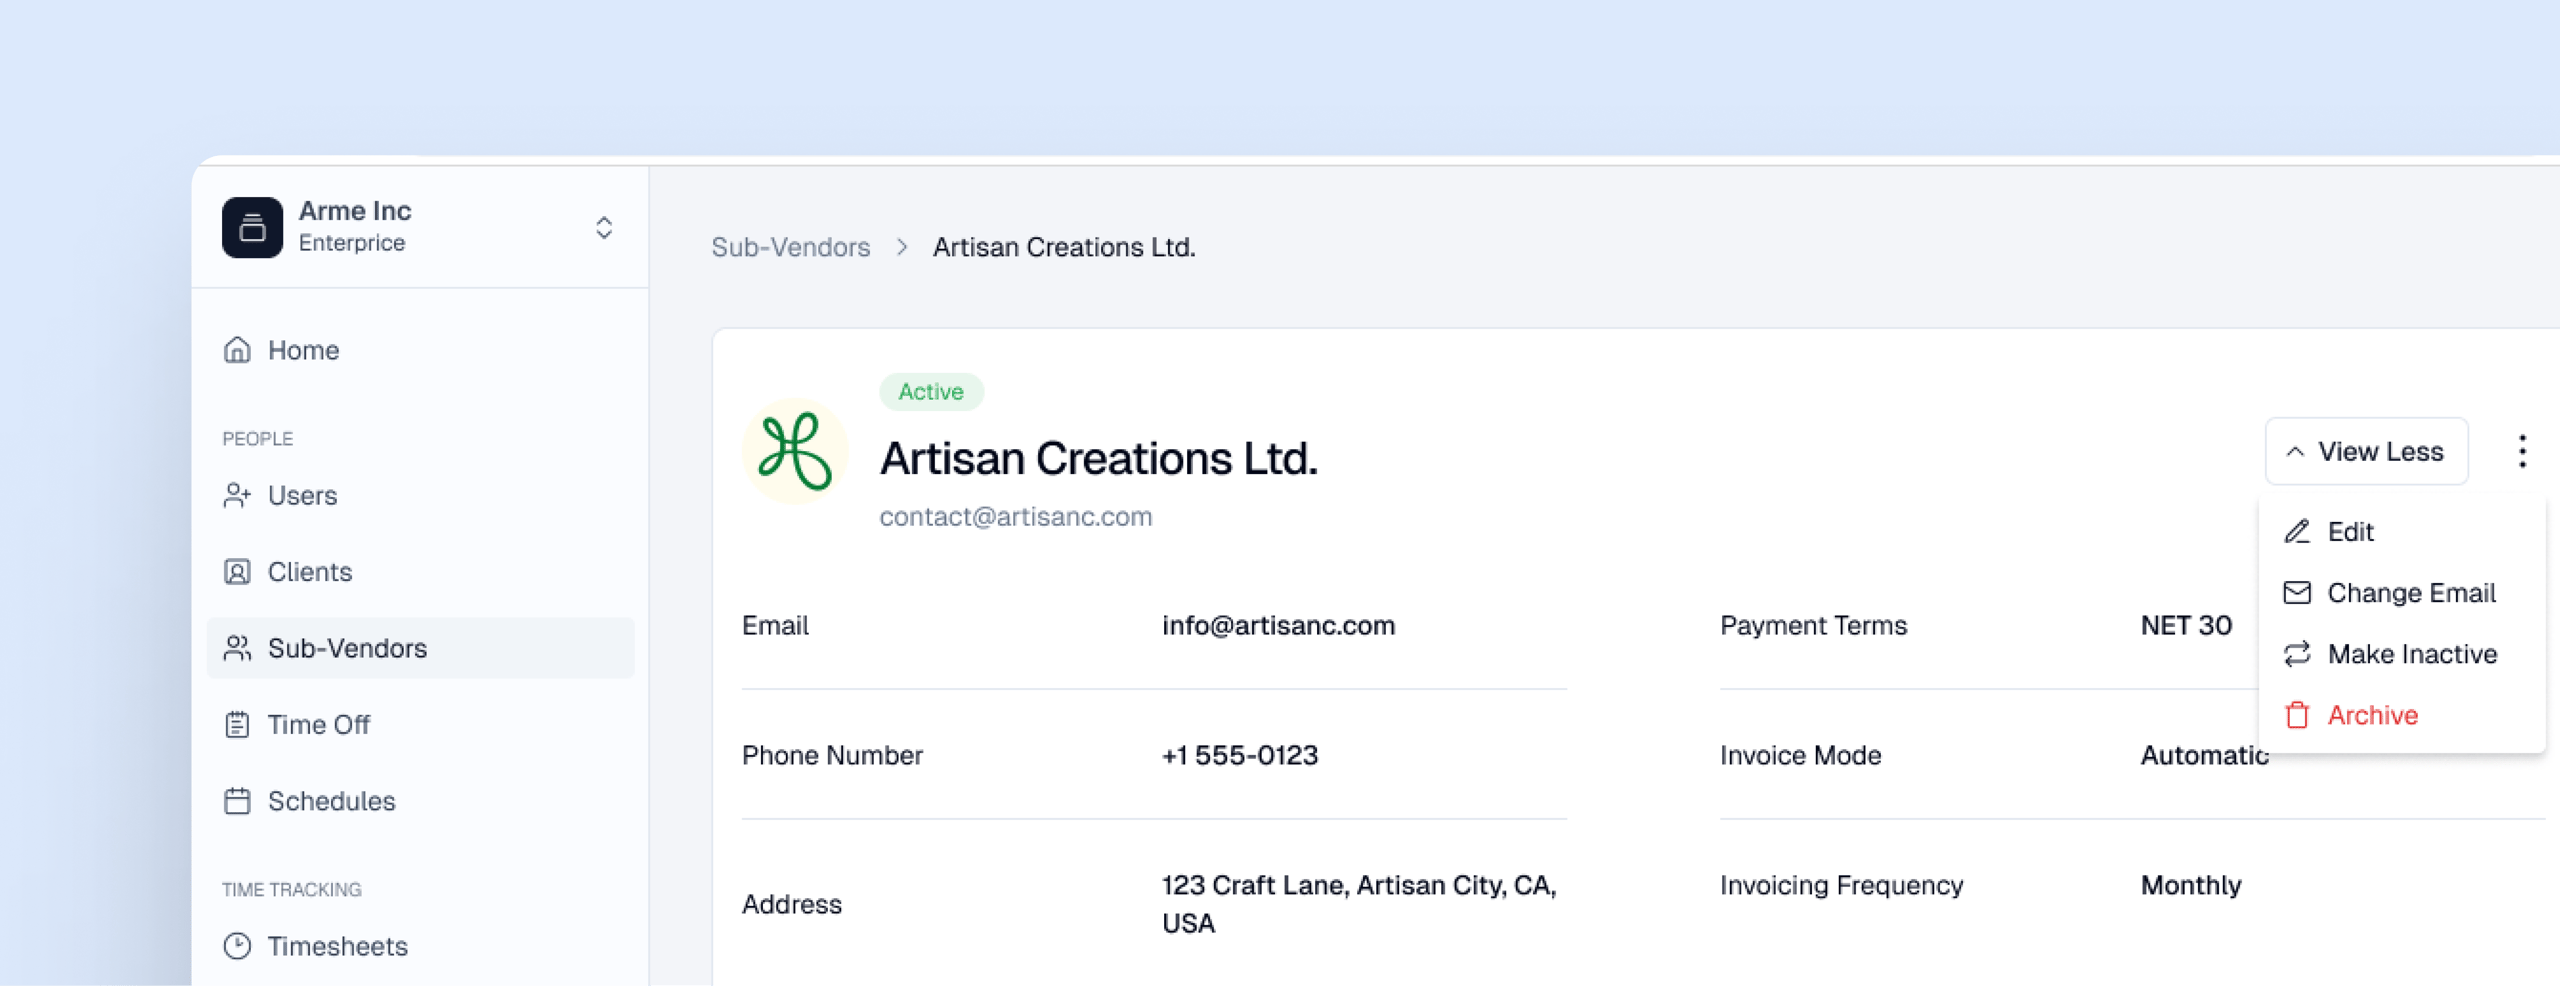The width and height of the screenshot is (2560, 986).
Task: Choose Edit from the context menu
Action: coord(2349,532)
